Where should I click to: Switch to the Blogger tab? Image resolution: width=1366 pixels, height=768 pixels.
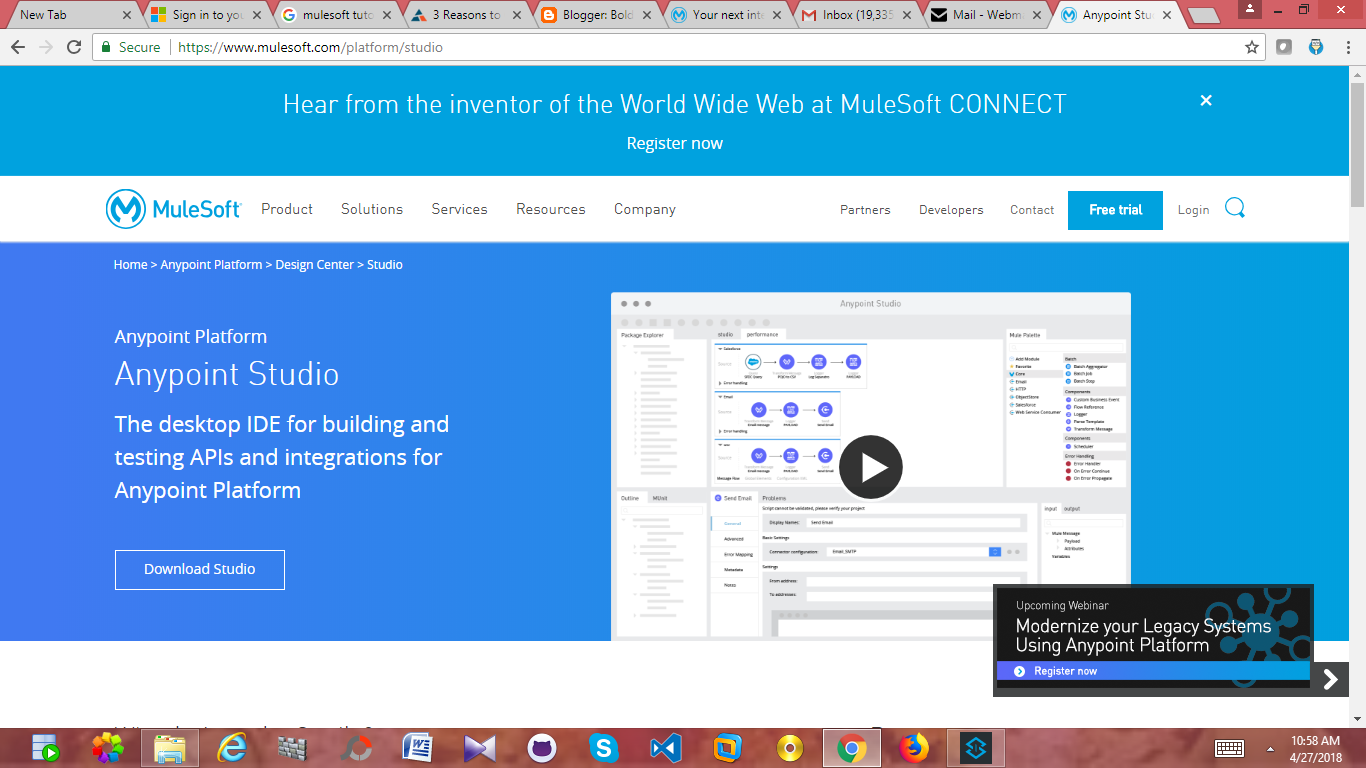pyautogui.click(x=595, y=15)
